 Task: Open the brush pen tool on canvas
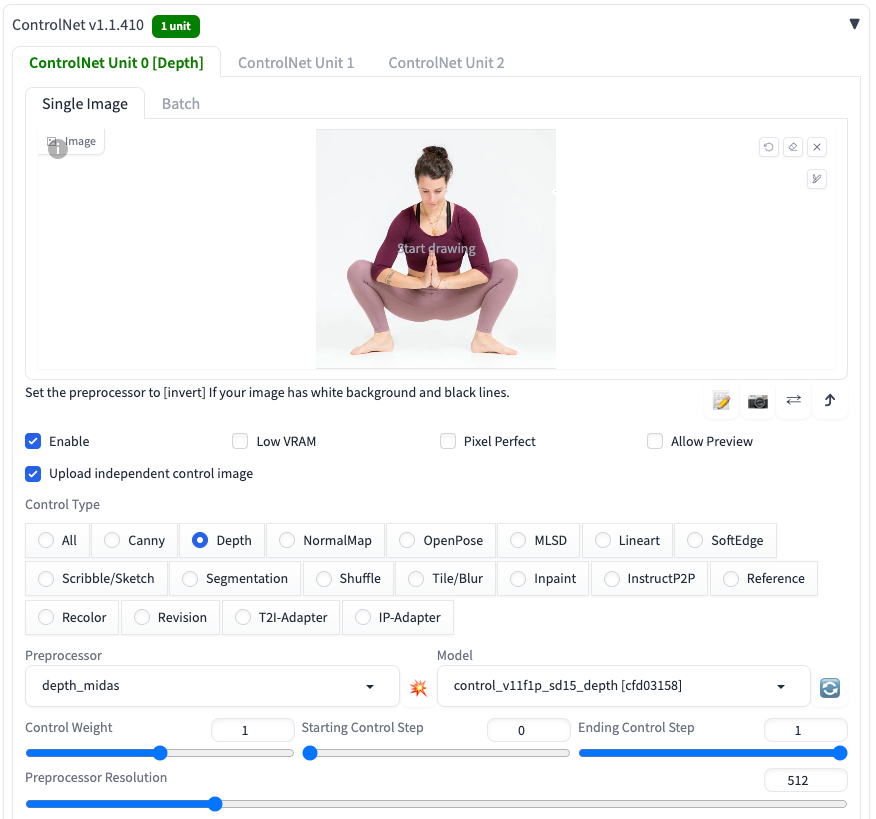pos(817,179)
